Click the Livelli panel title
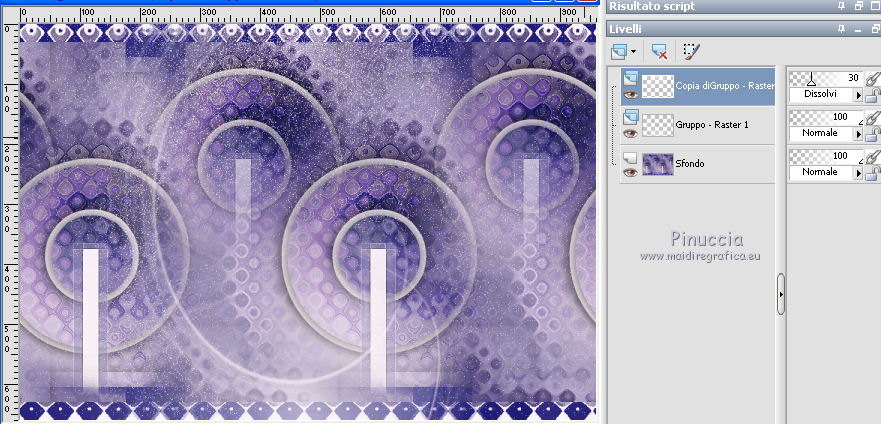Image resolution: width=881 pixels, height=424 pixels. click(626, 29)
